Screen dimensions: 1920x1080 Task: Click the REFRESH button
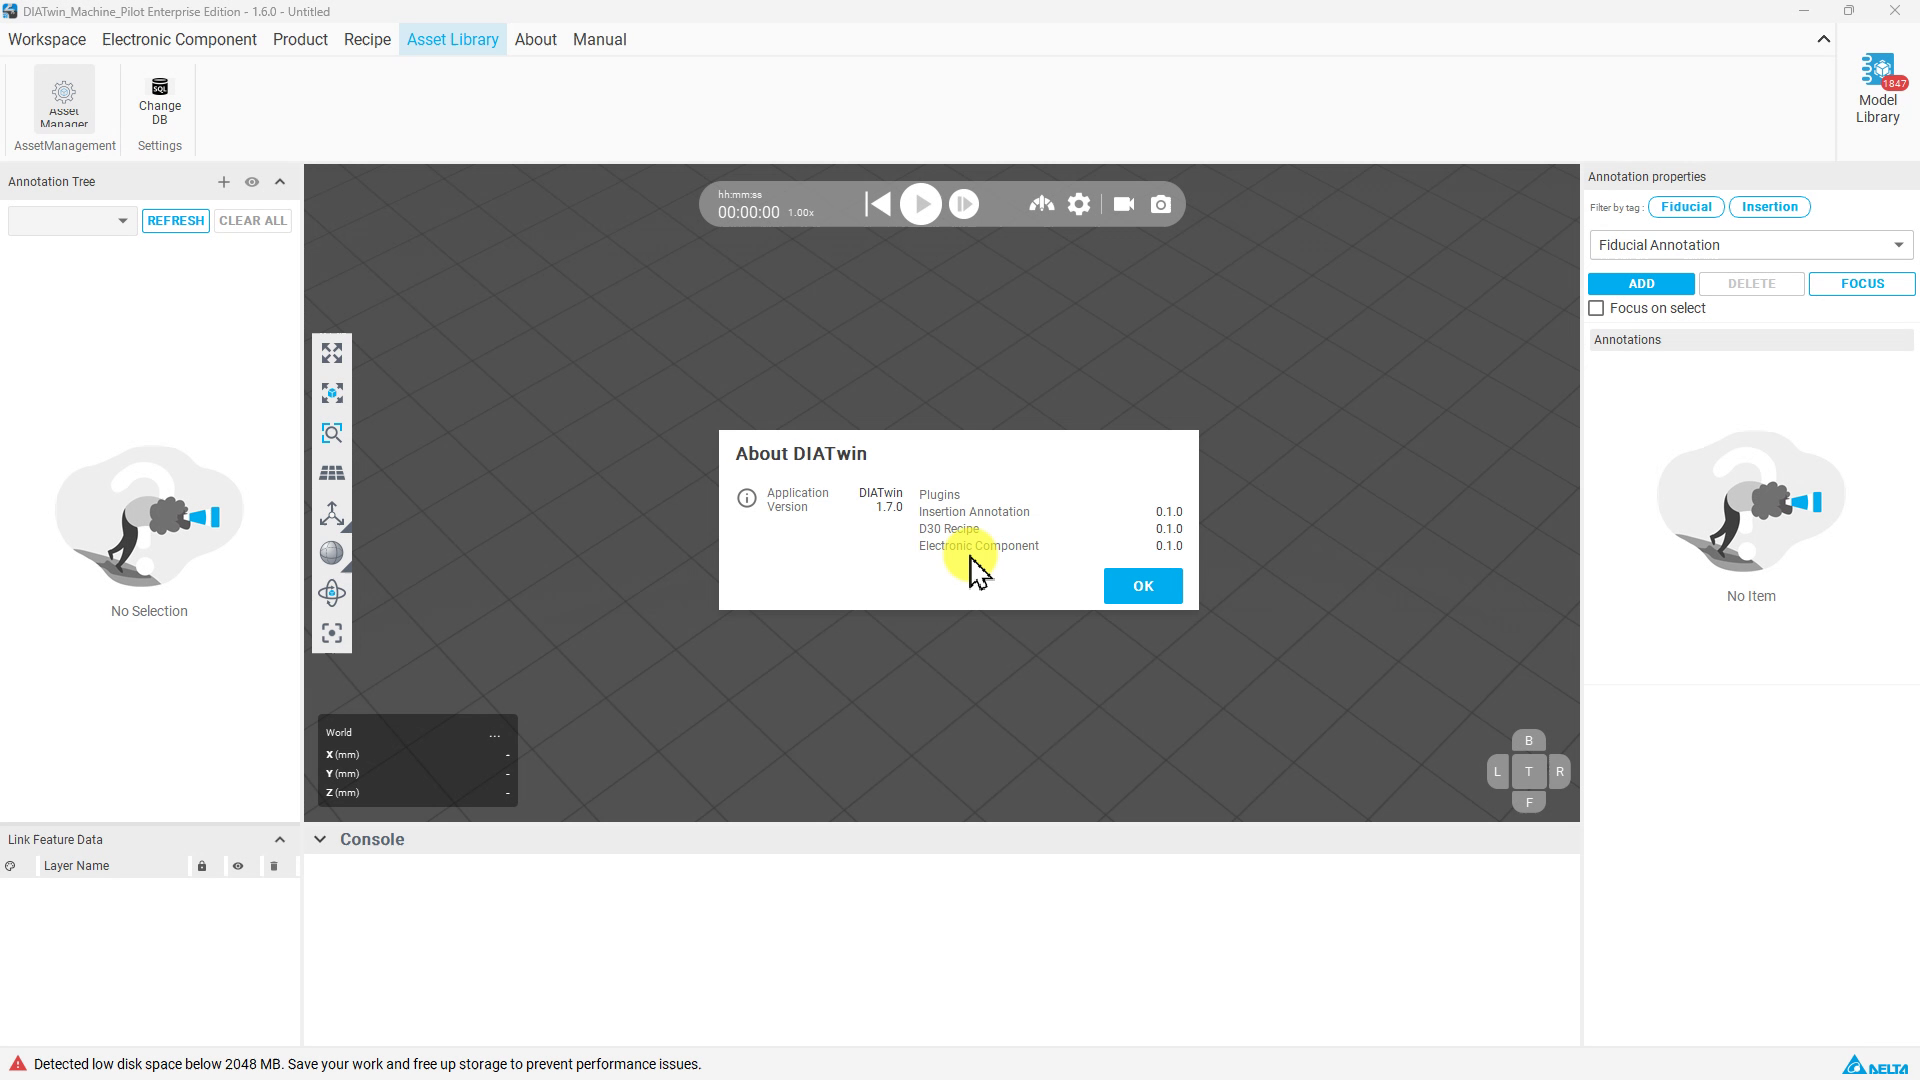(176, 221)
